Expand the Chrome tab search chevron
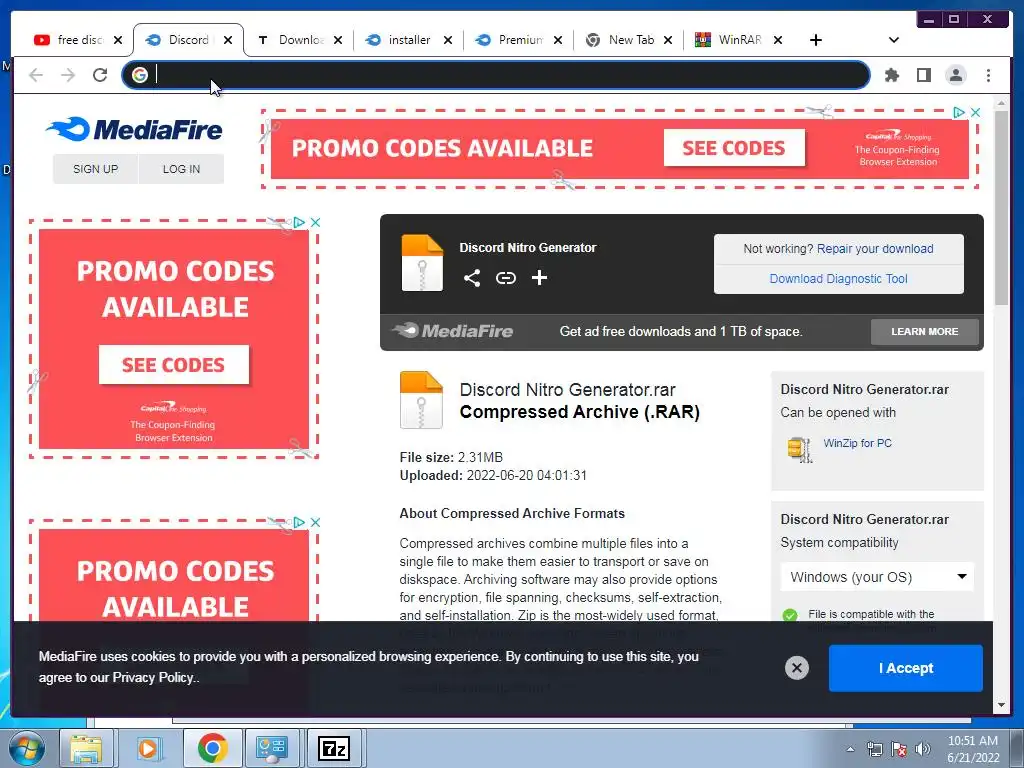Viewport: 1024px width, 768px height. pos(894,40)
